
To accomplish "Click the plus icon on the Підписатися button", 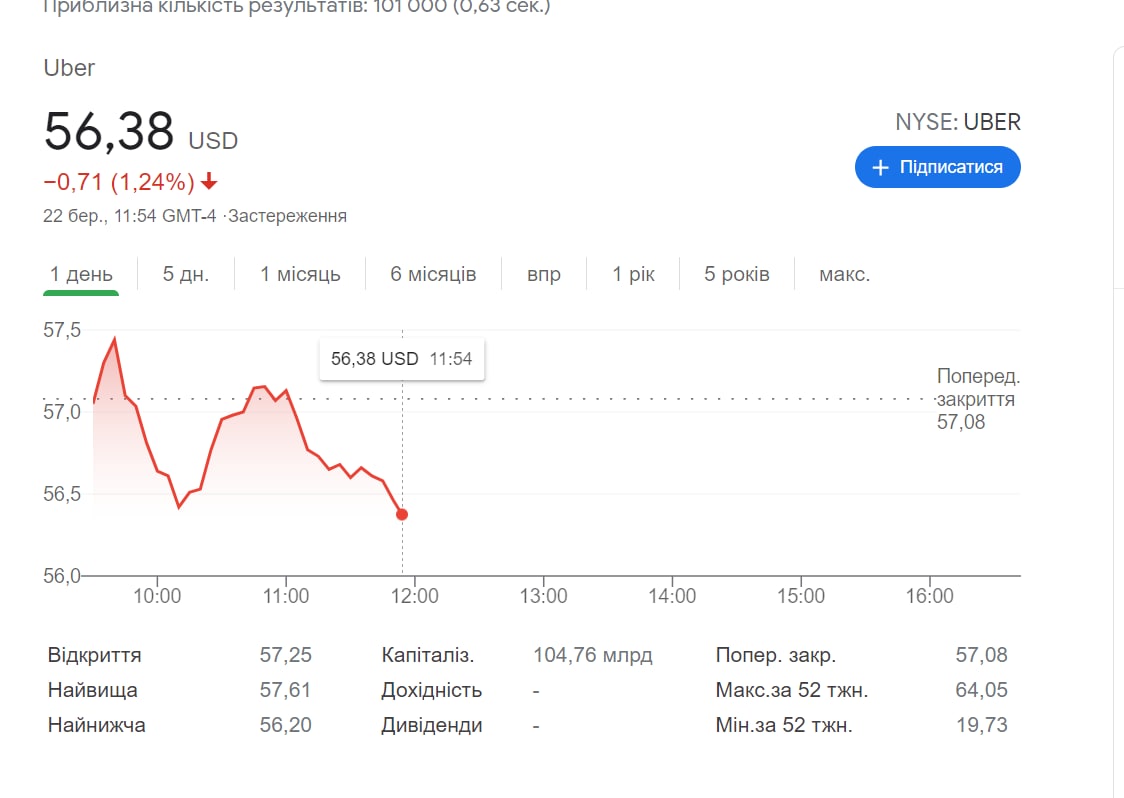I will tap(880, 167).
